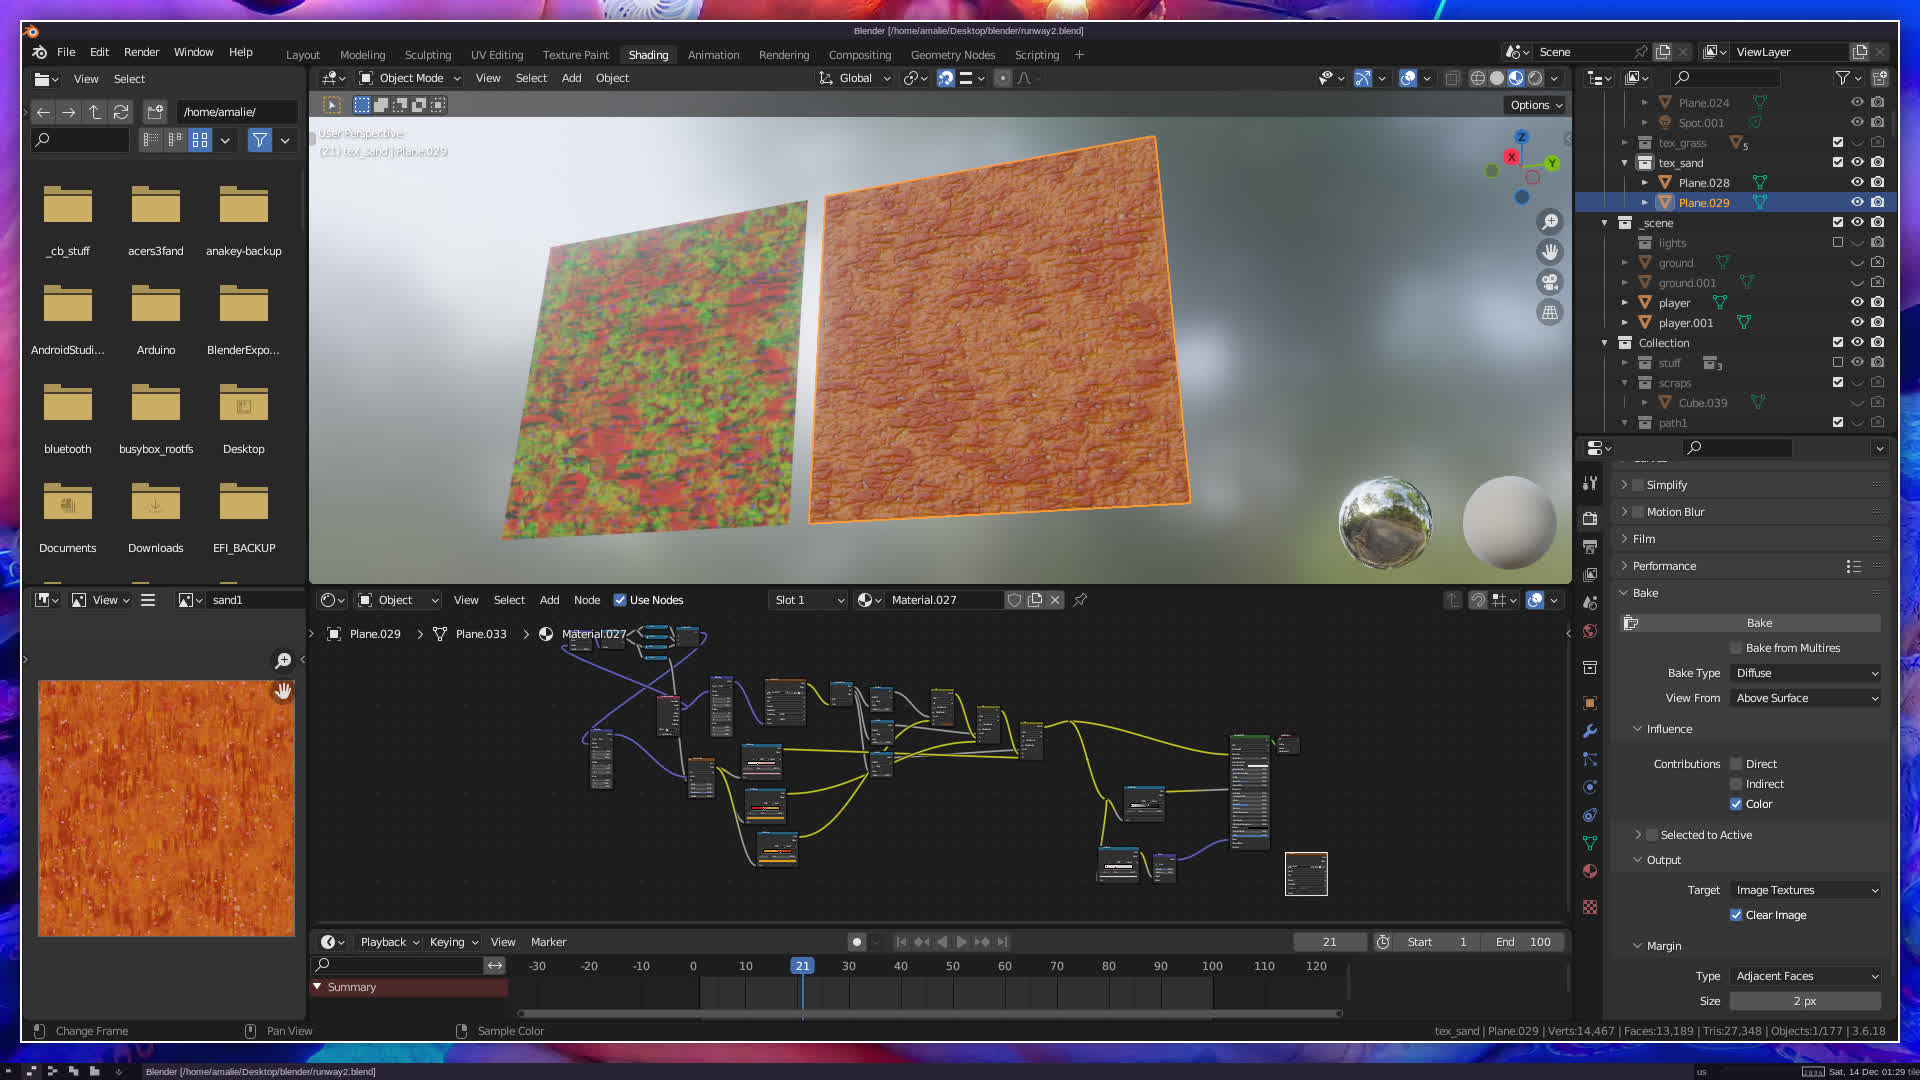Switch to the Texture Paint workspace tab

point(575,55)
